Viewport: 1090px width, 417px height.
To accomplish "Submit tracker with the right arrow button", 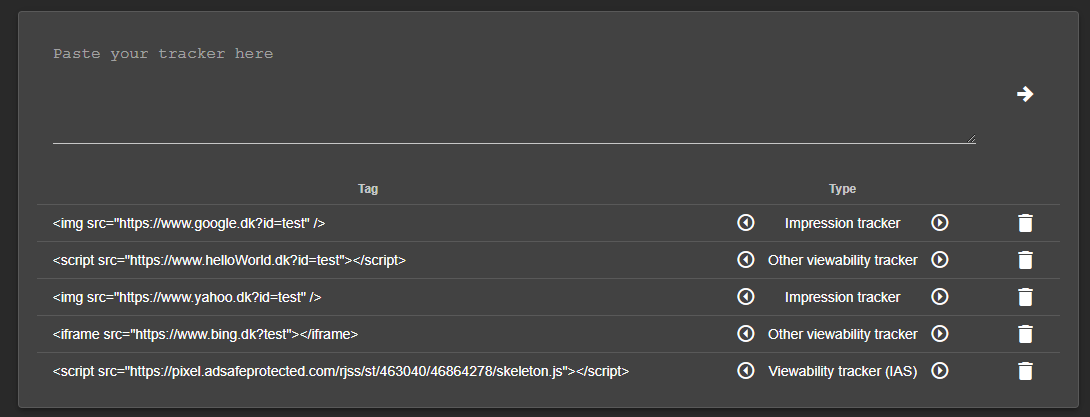I will (x=1025, y=95).
